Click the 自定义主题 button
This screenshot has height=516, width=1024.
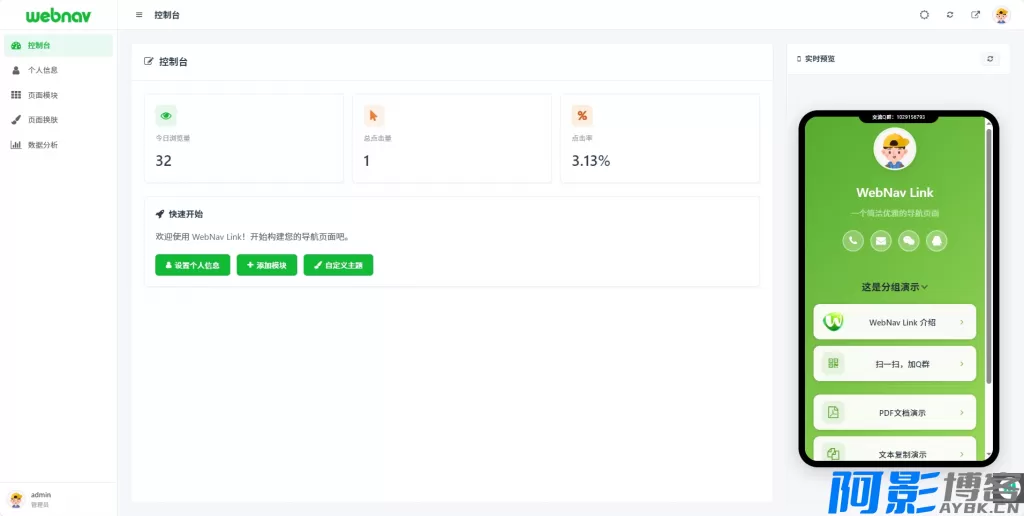click(338, 265)
